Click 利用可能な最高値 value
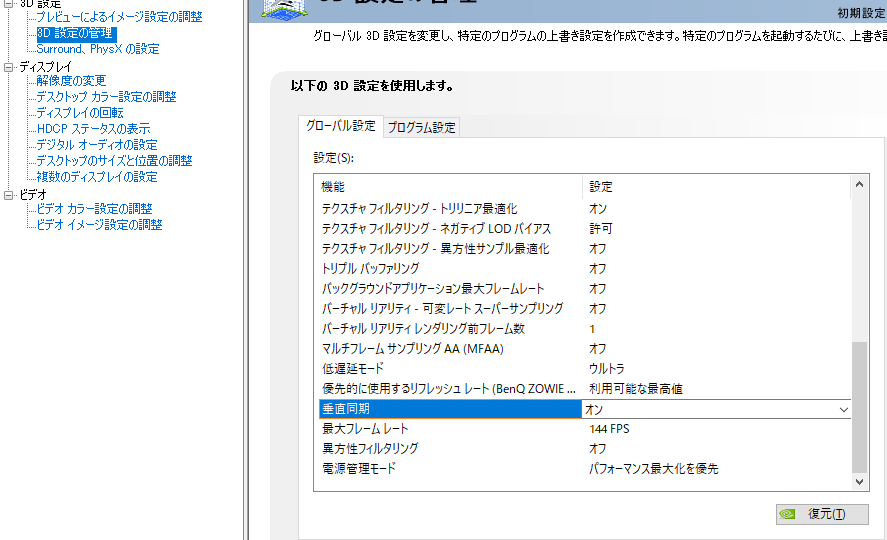This screenshot has height=540, width=887. [636, 389]
